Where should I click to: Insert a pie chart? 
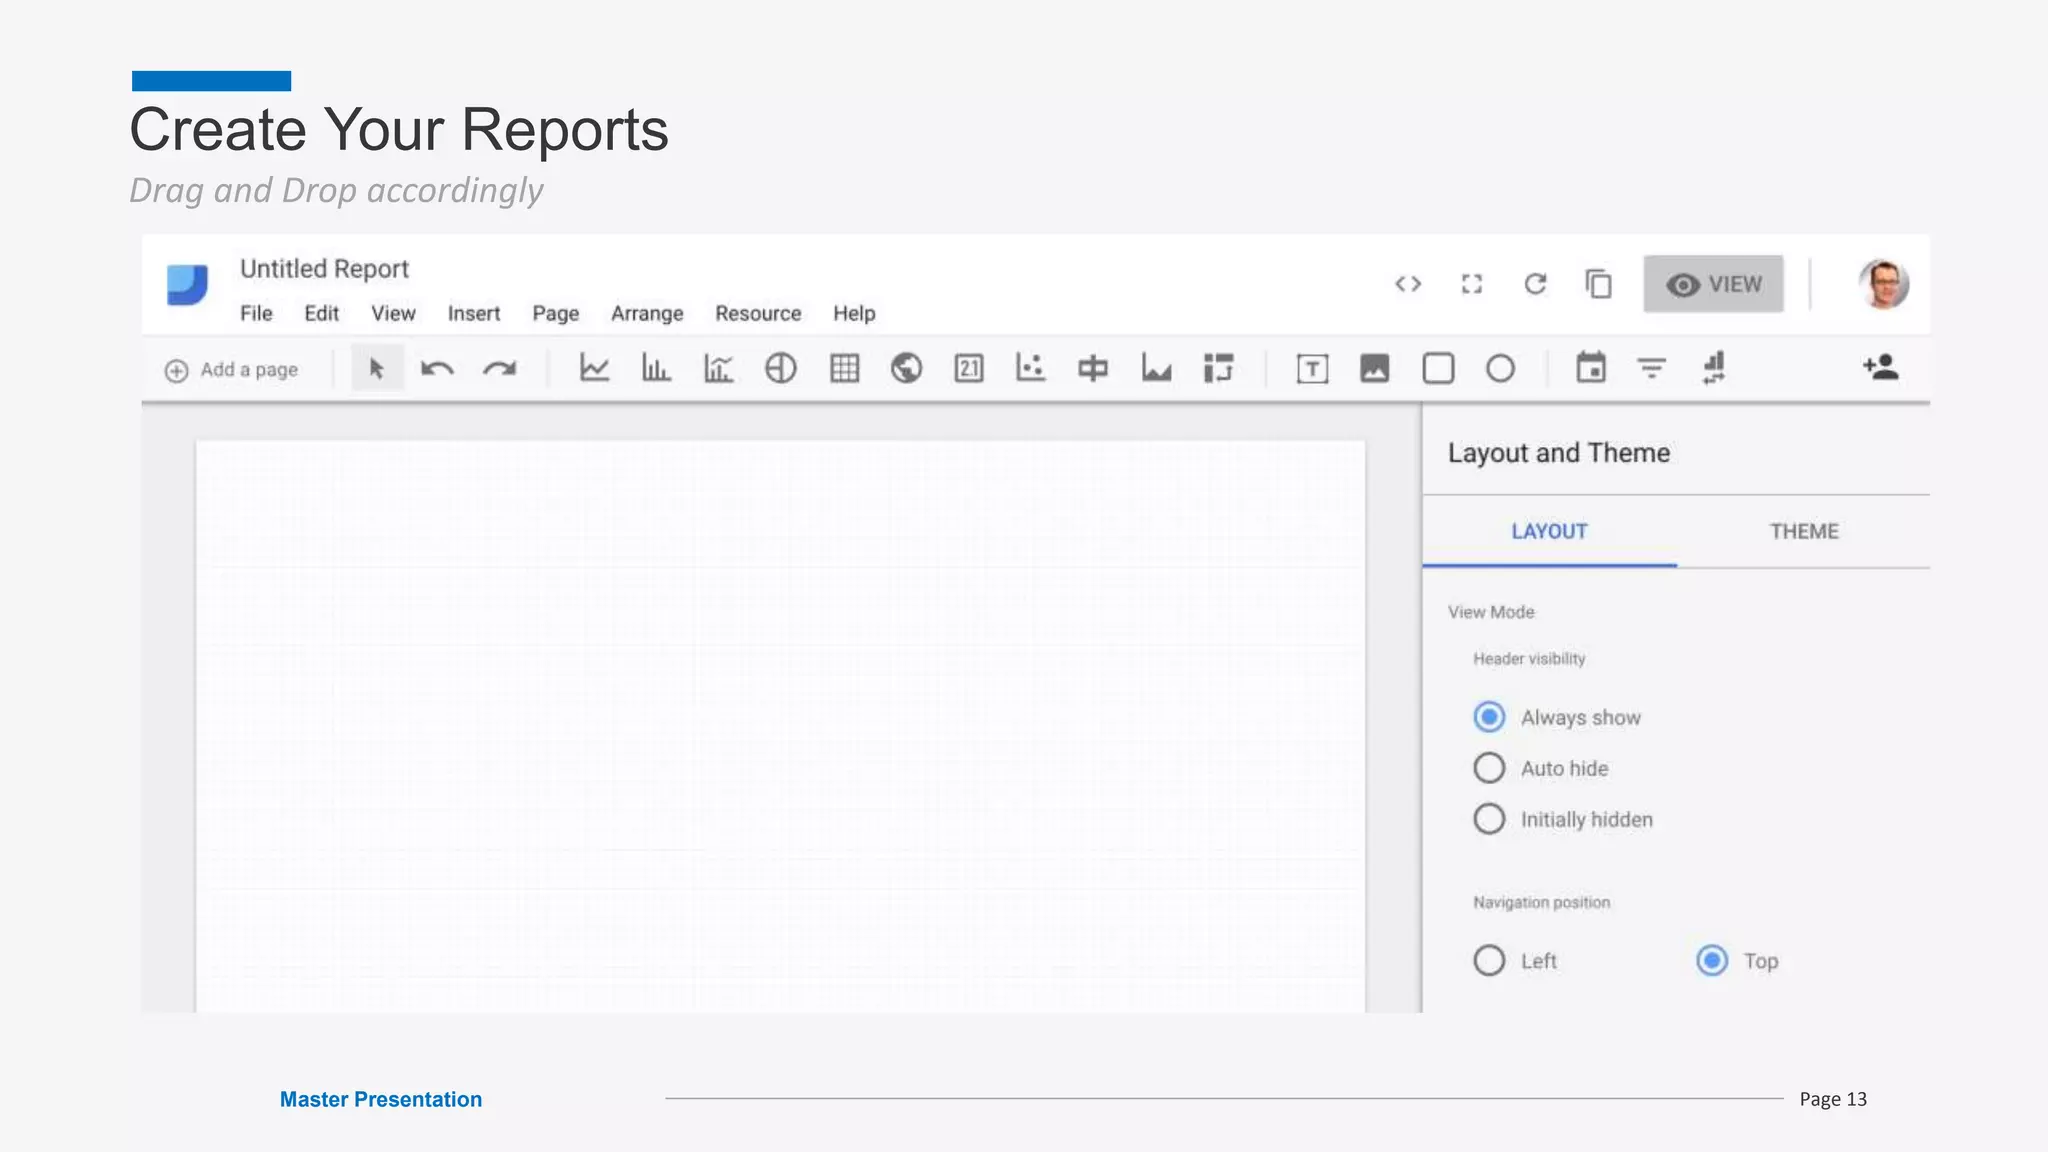(781, 368)
